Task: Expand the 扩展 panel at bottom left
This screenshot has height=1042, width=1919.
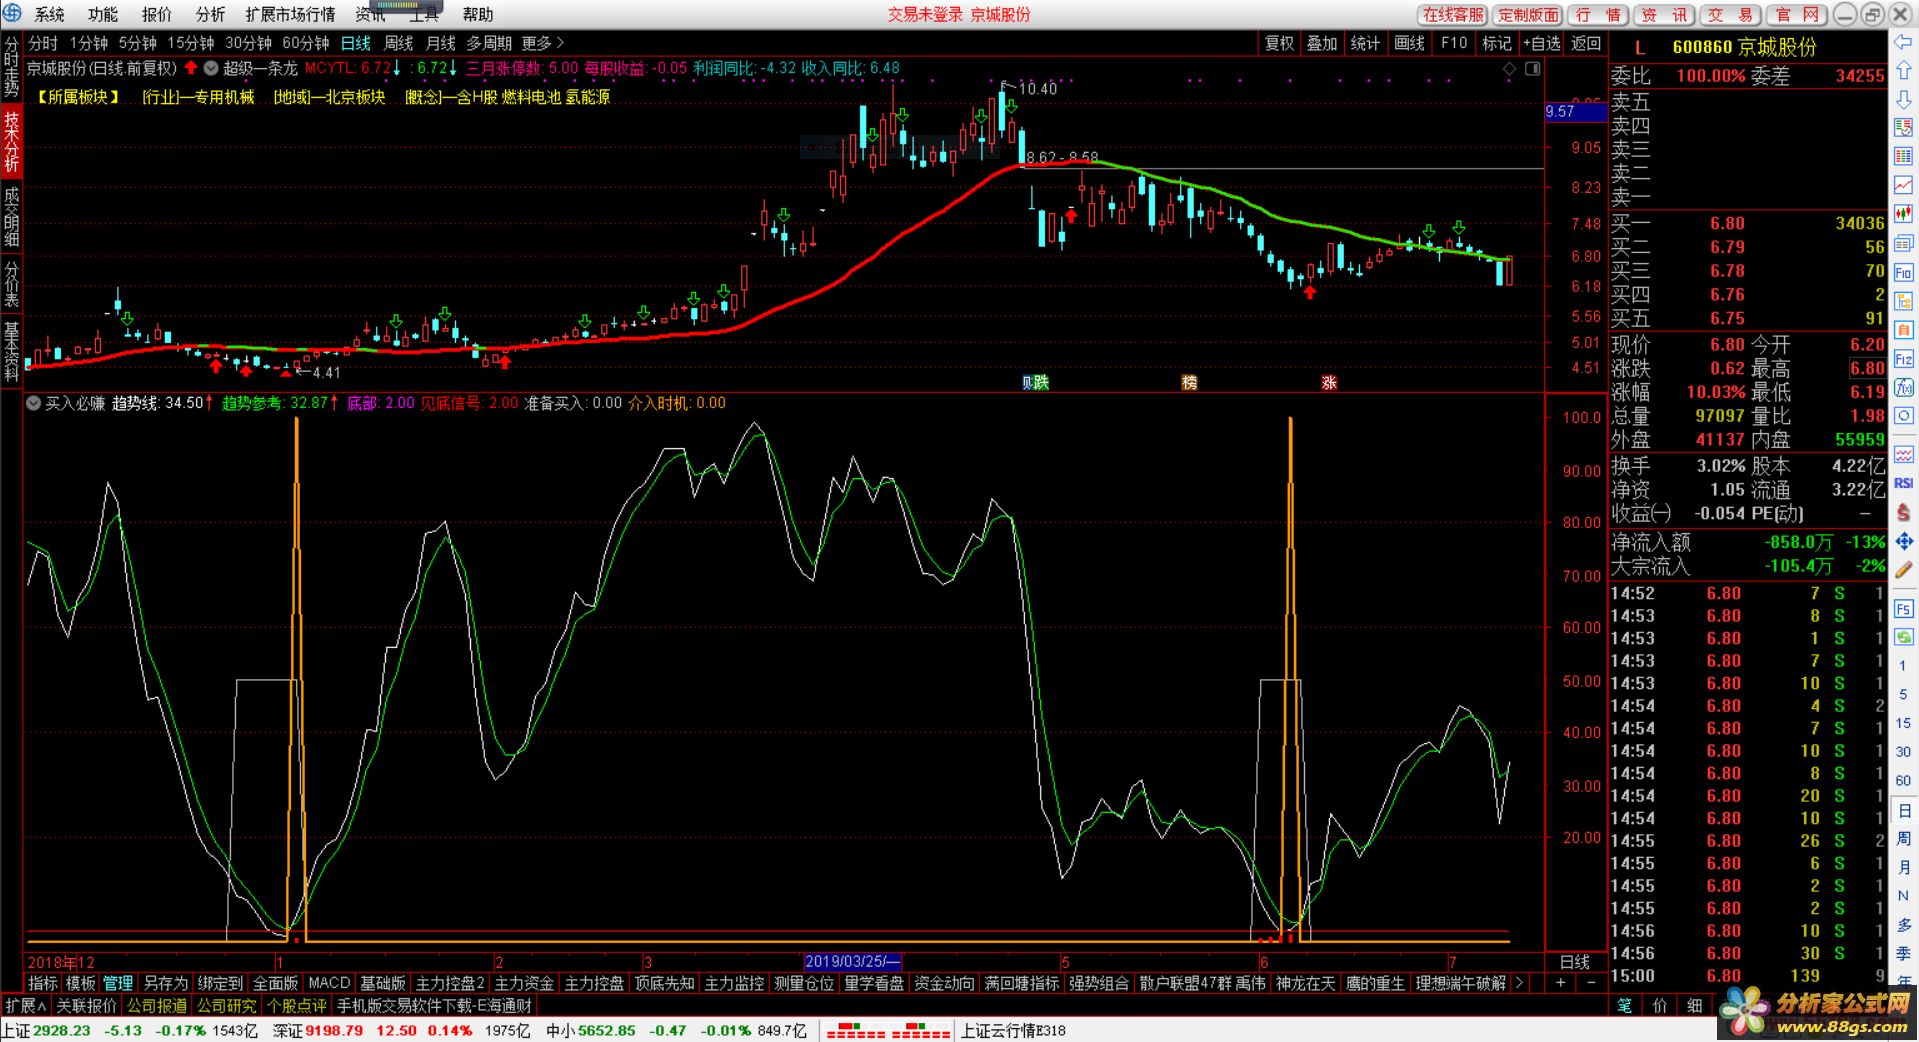Action: (x=25, y=1005)
